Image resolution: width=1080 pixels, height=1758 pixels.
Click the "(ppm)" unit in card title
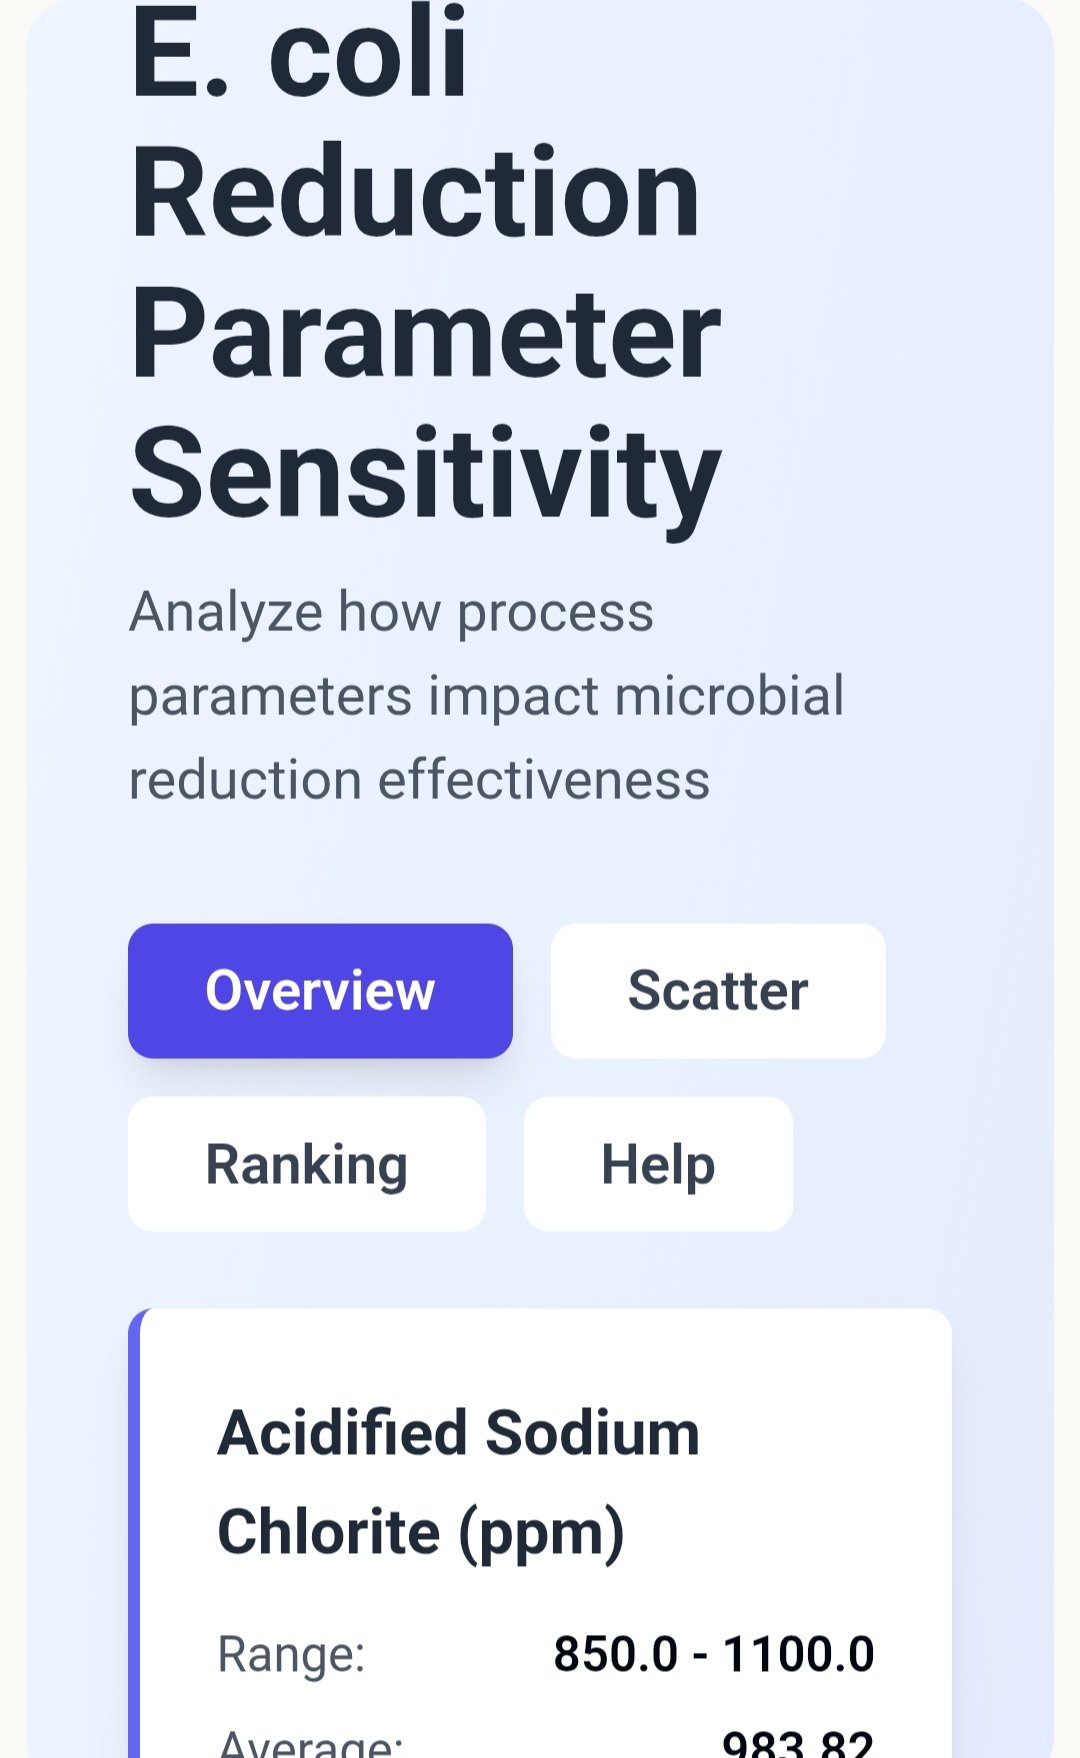541,1534
